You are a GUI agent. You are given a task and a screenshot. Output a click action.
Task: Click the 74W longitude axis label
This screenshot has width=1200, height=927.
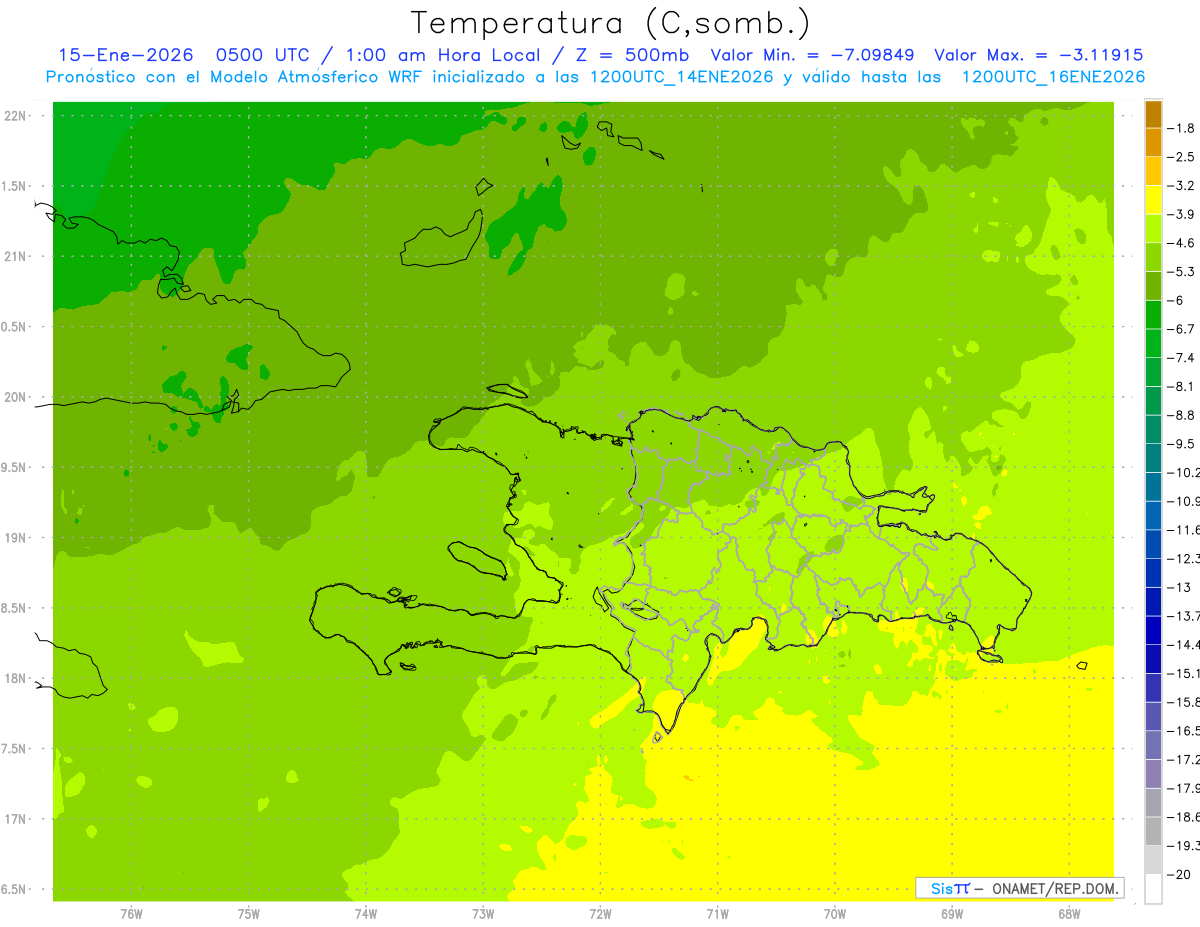point(365,914)
